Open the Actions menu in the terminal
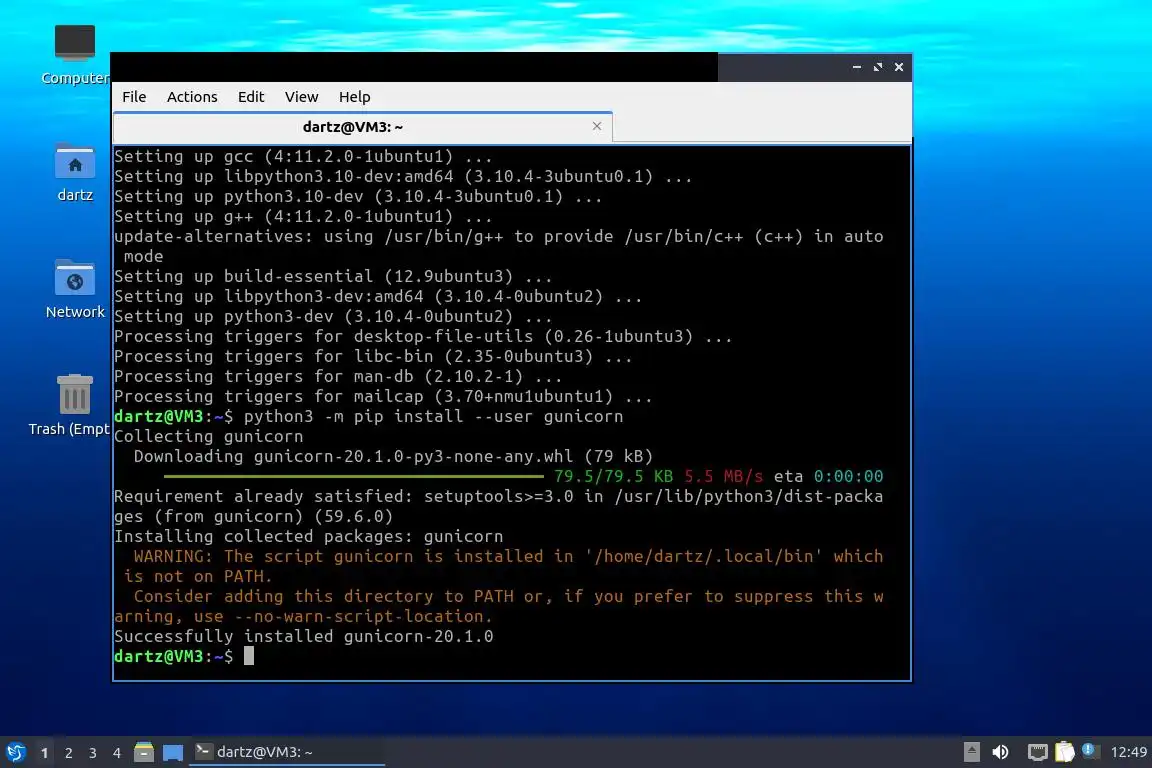The height and width of the screenshot is (768, 1152). point(192,97)
